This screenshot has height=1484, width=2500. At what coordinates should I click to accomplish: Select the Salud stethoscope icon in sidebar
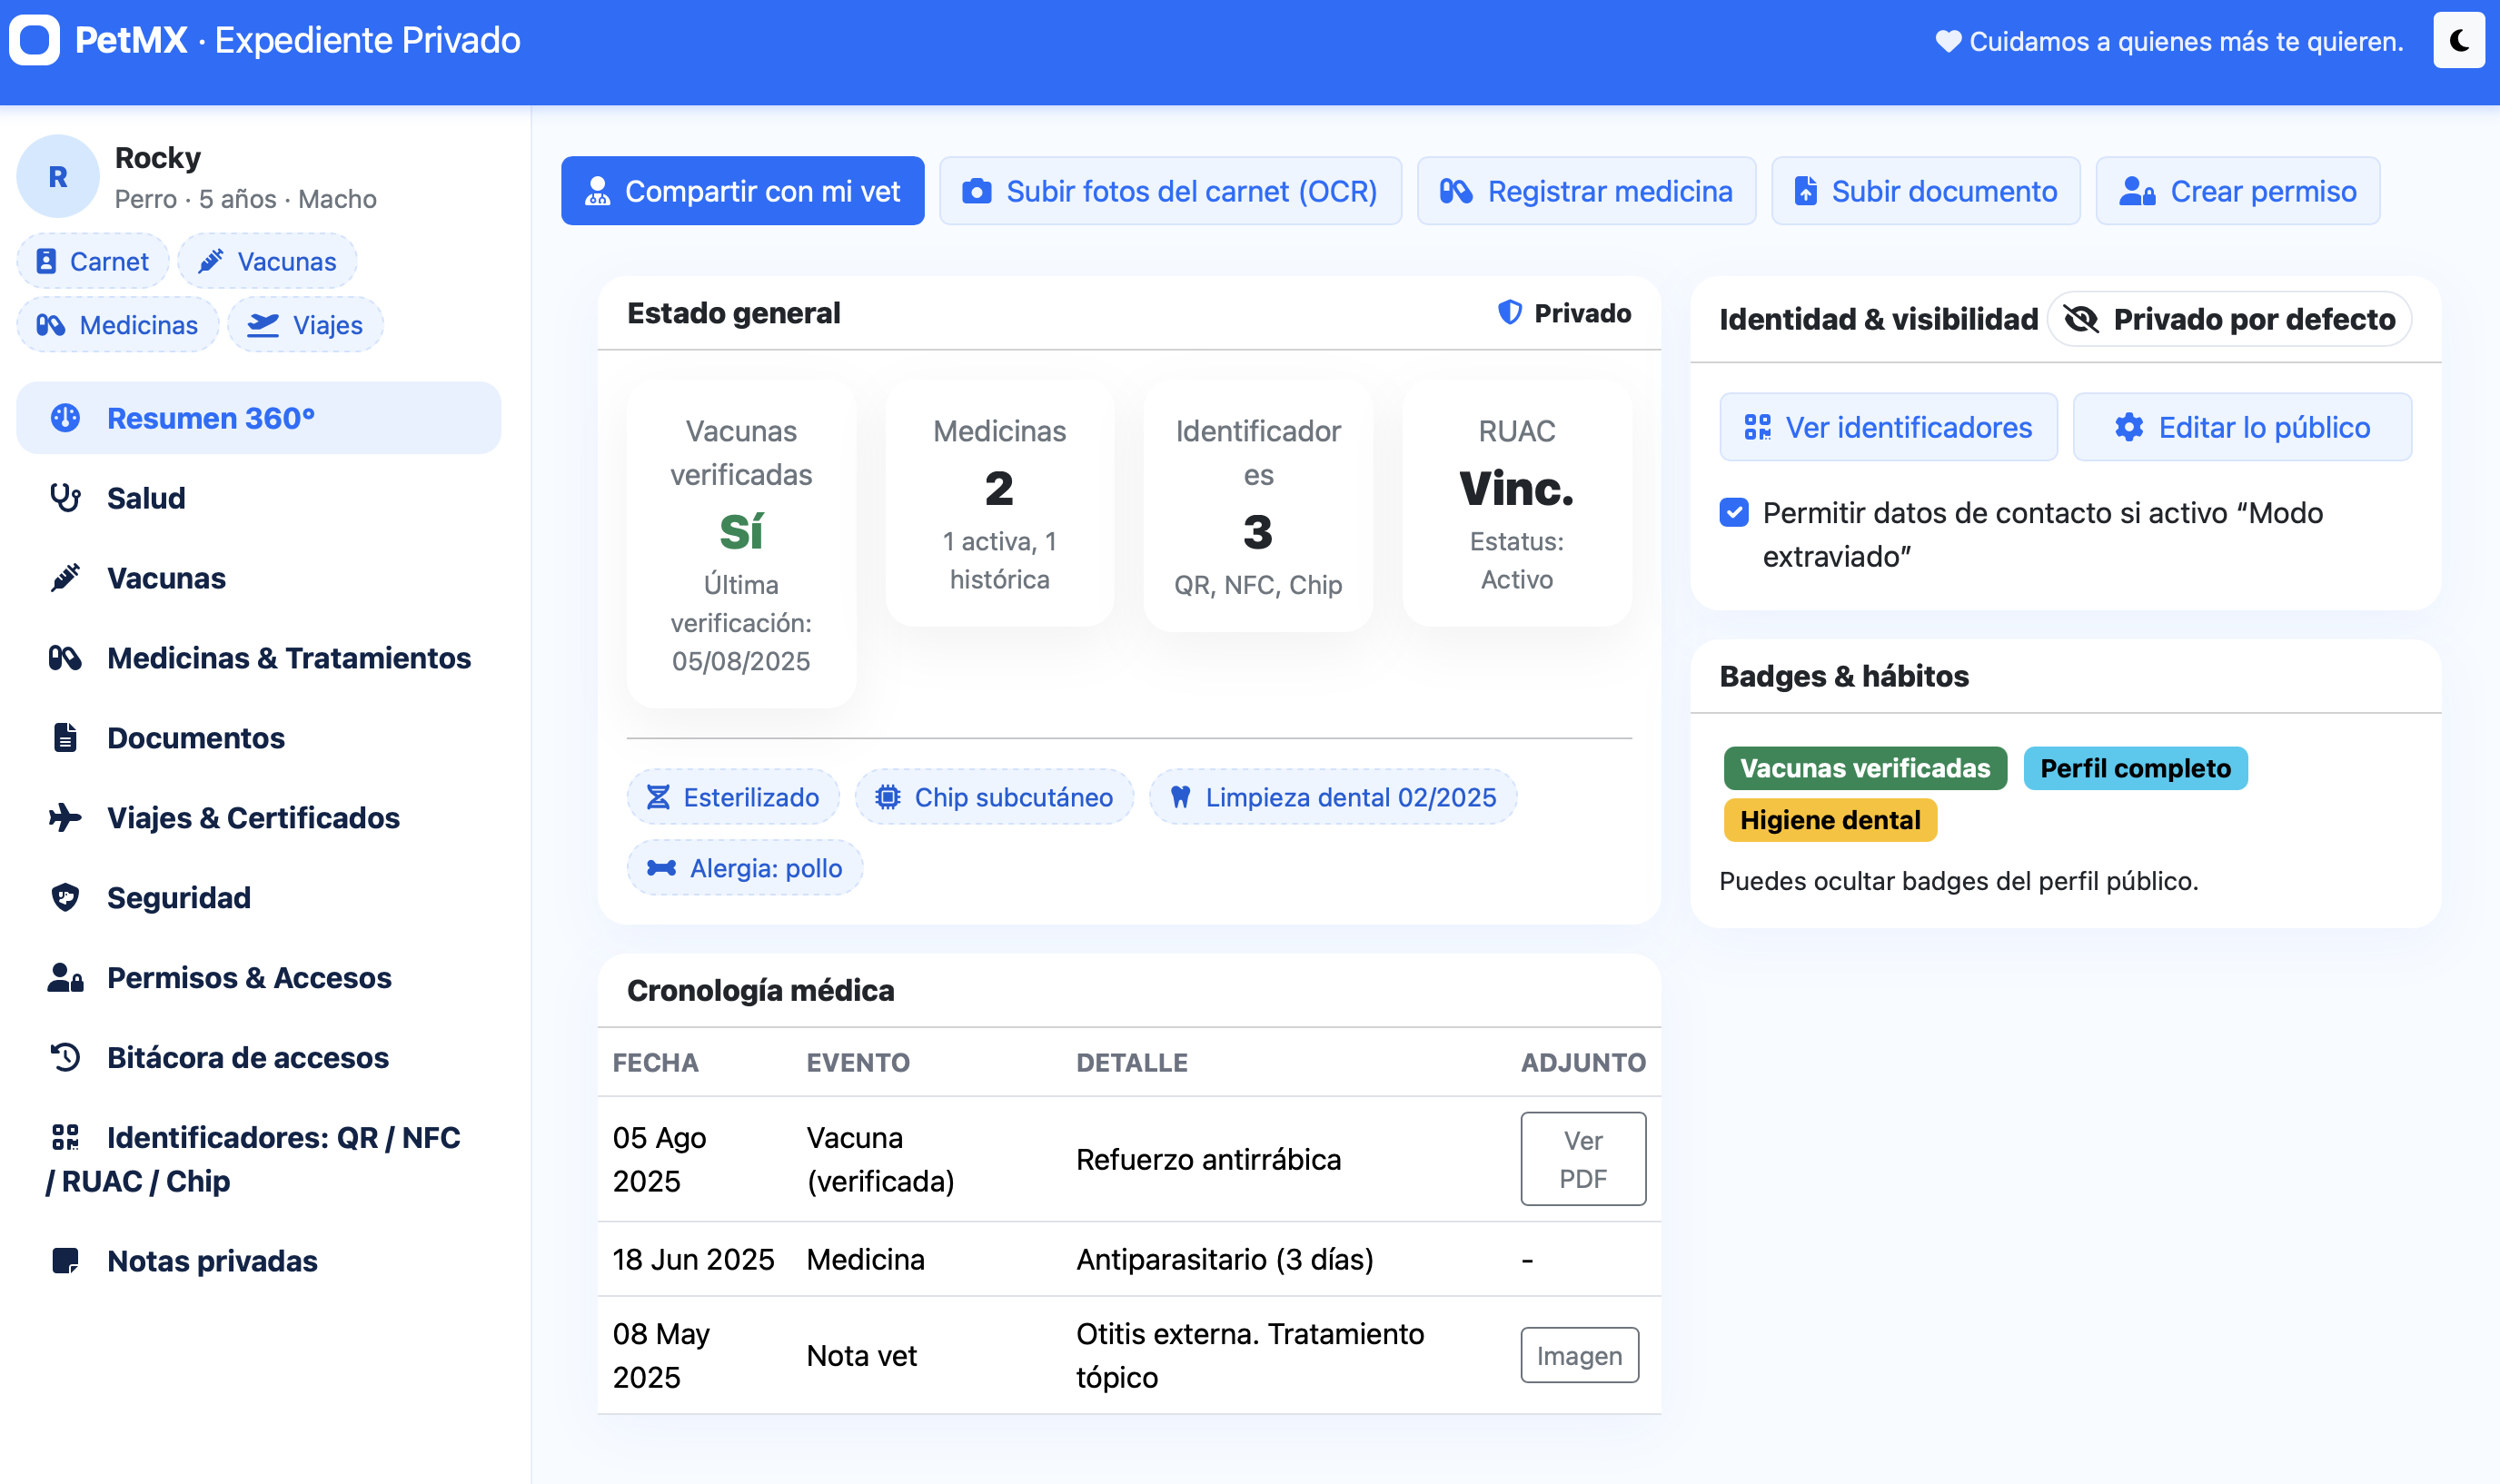coord(66,498)
